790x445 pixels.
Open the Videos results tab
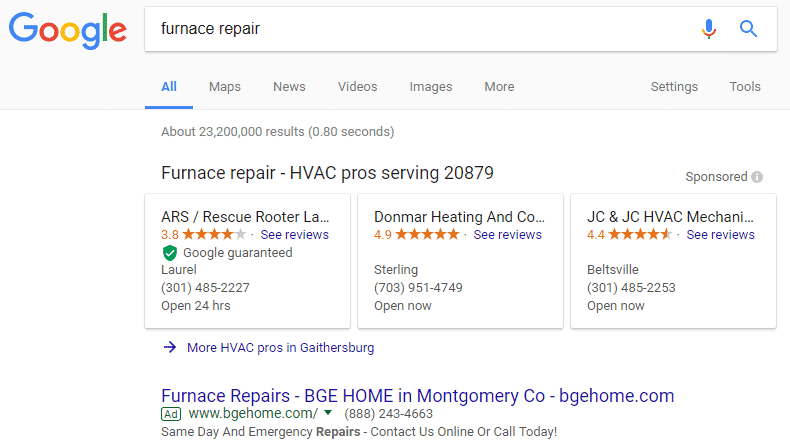click(x=357, y=87)
